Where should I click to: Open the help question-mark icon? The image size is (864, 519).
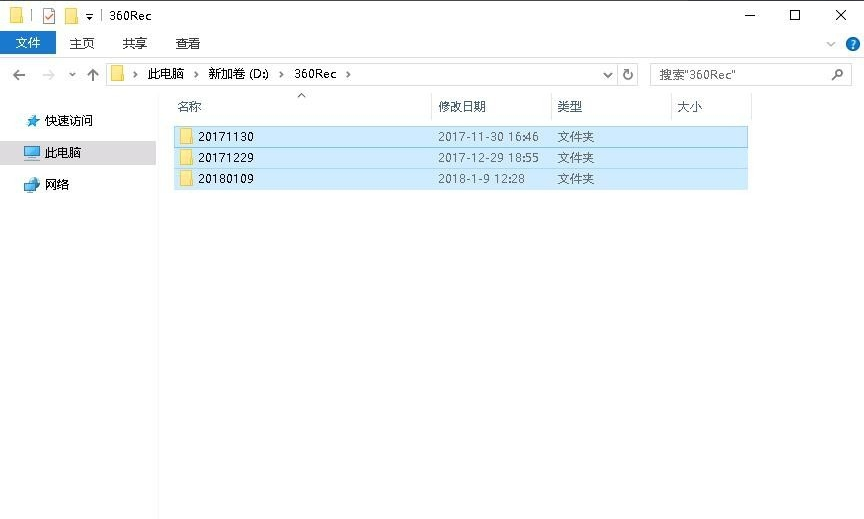pos(852,44)
